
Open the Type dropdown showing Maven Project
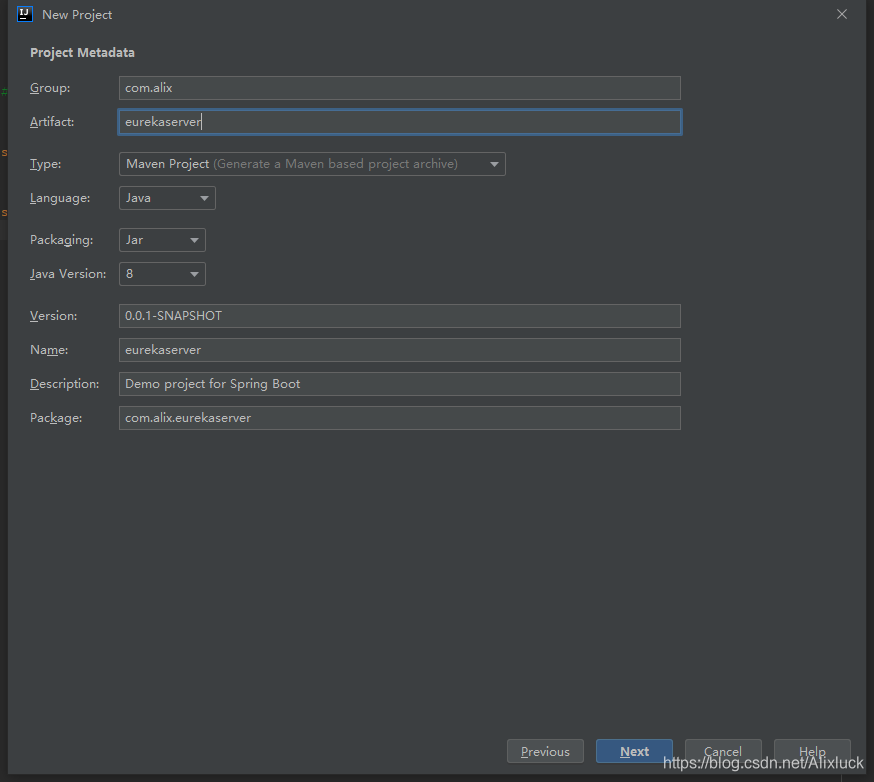coord(312,164)
